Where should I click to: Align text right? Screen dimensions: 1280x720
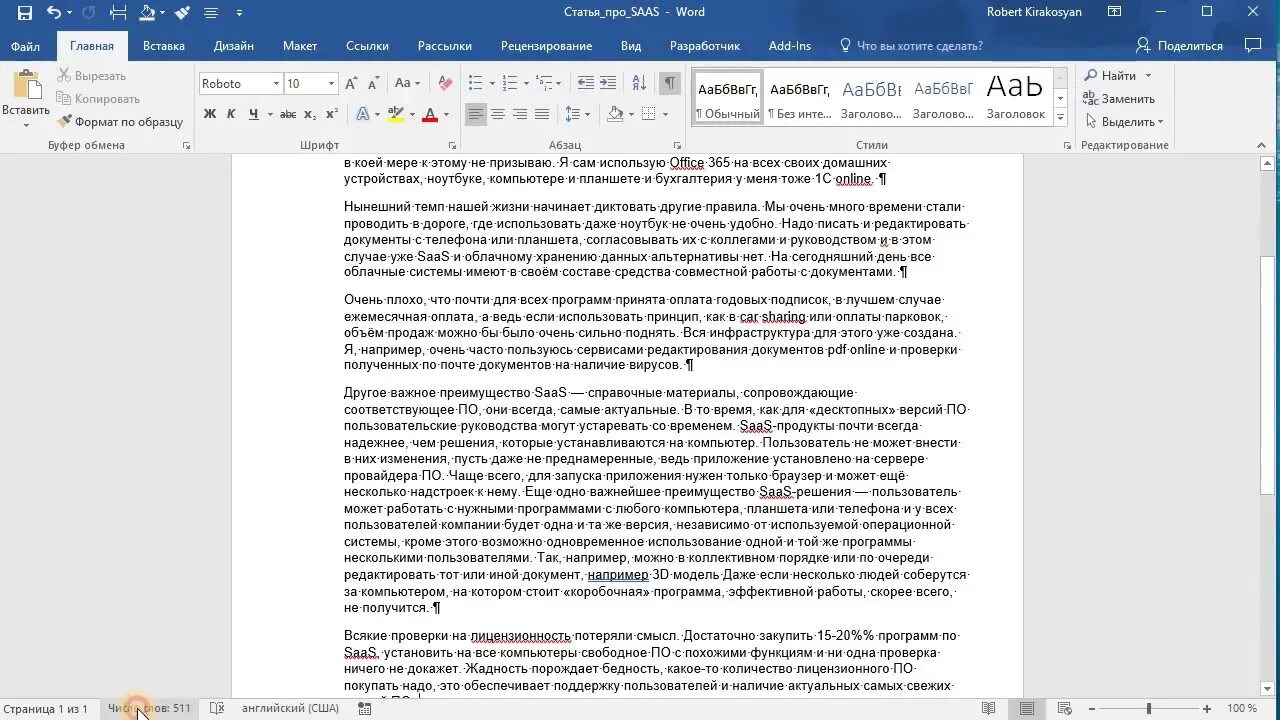[520, 114]
